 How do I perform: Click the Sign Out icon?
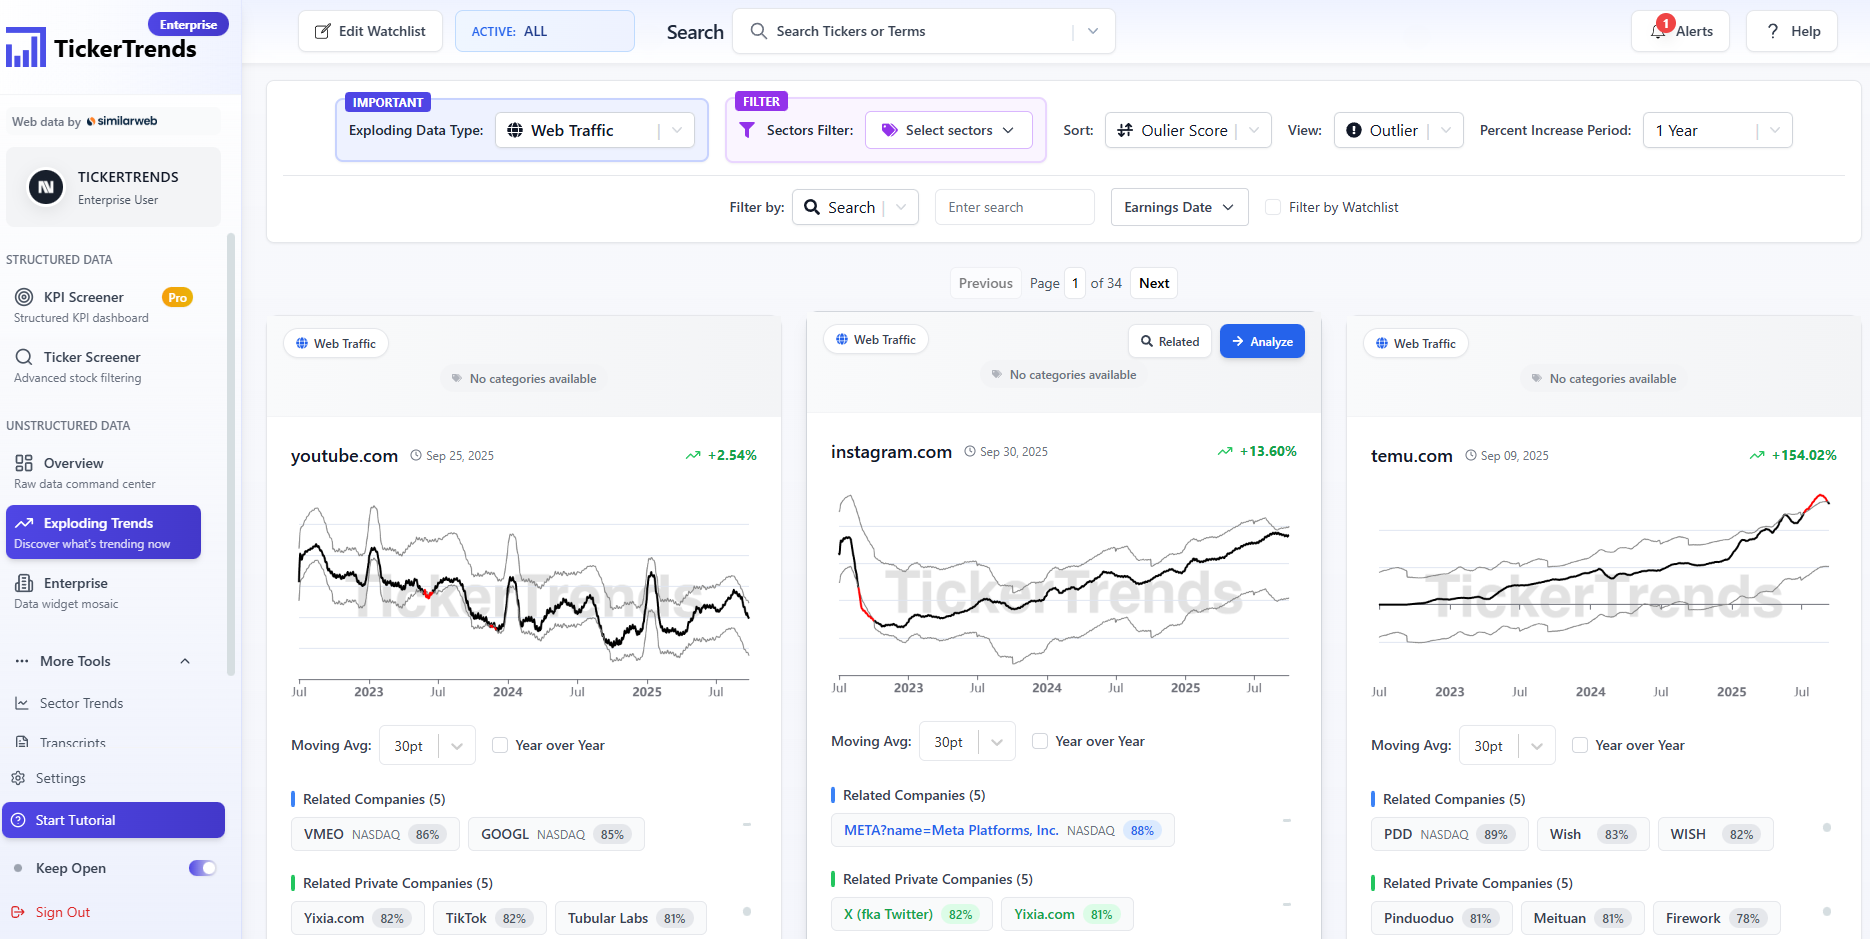18,912
